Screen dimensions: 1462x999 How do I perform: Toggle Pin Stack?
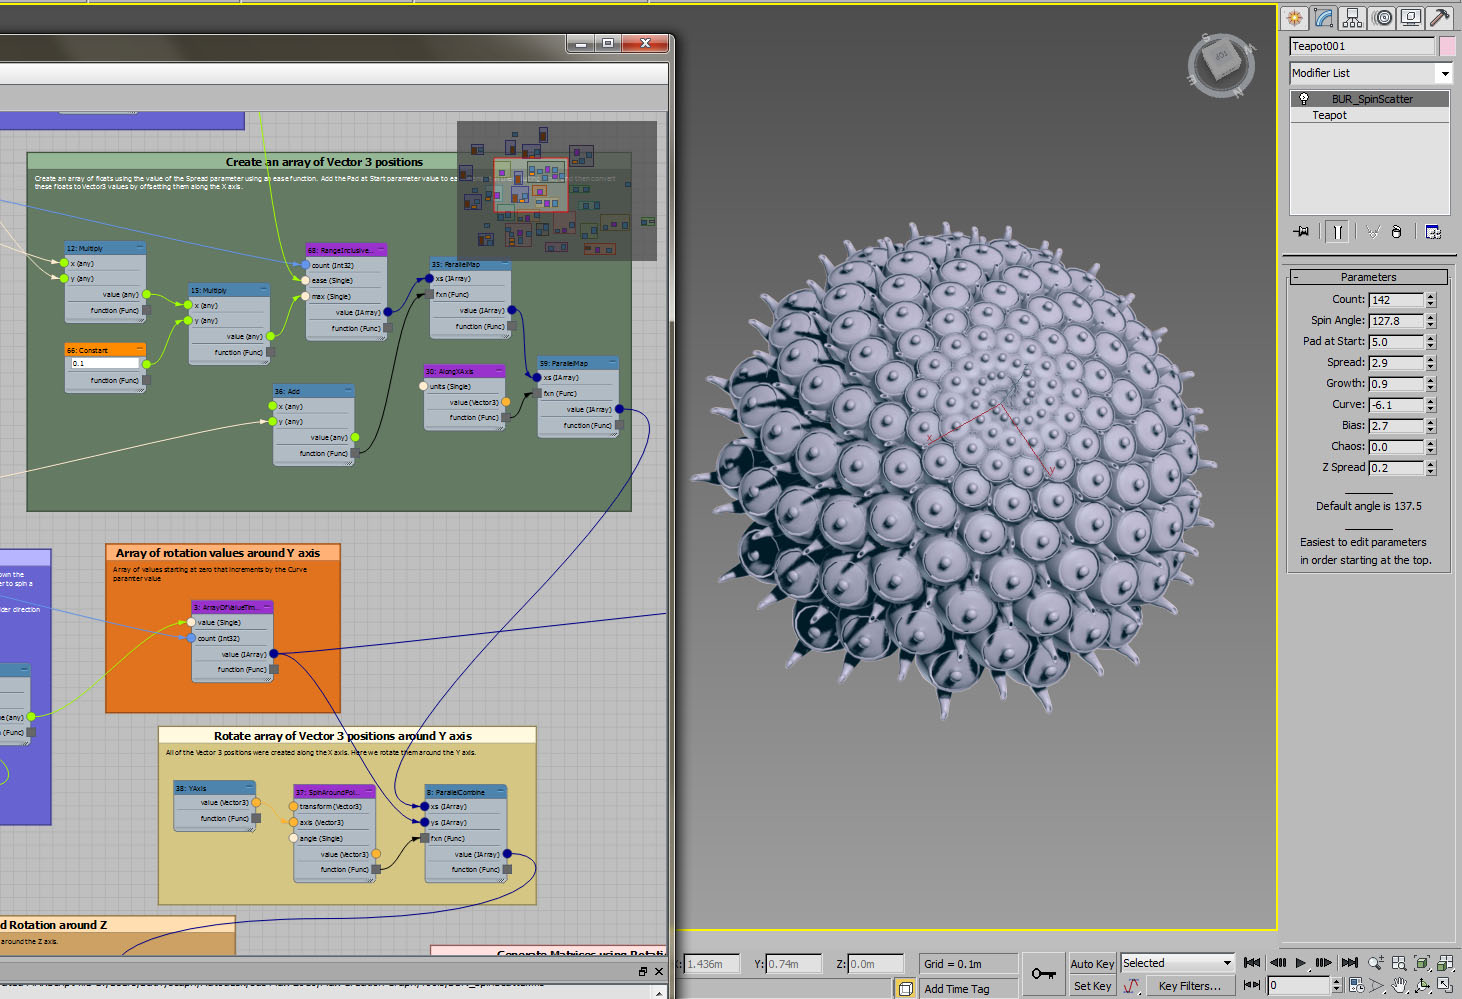[1301, 232]
